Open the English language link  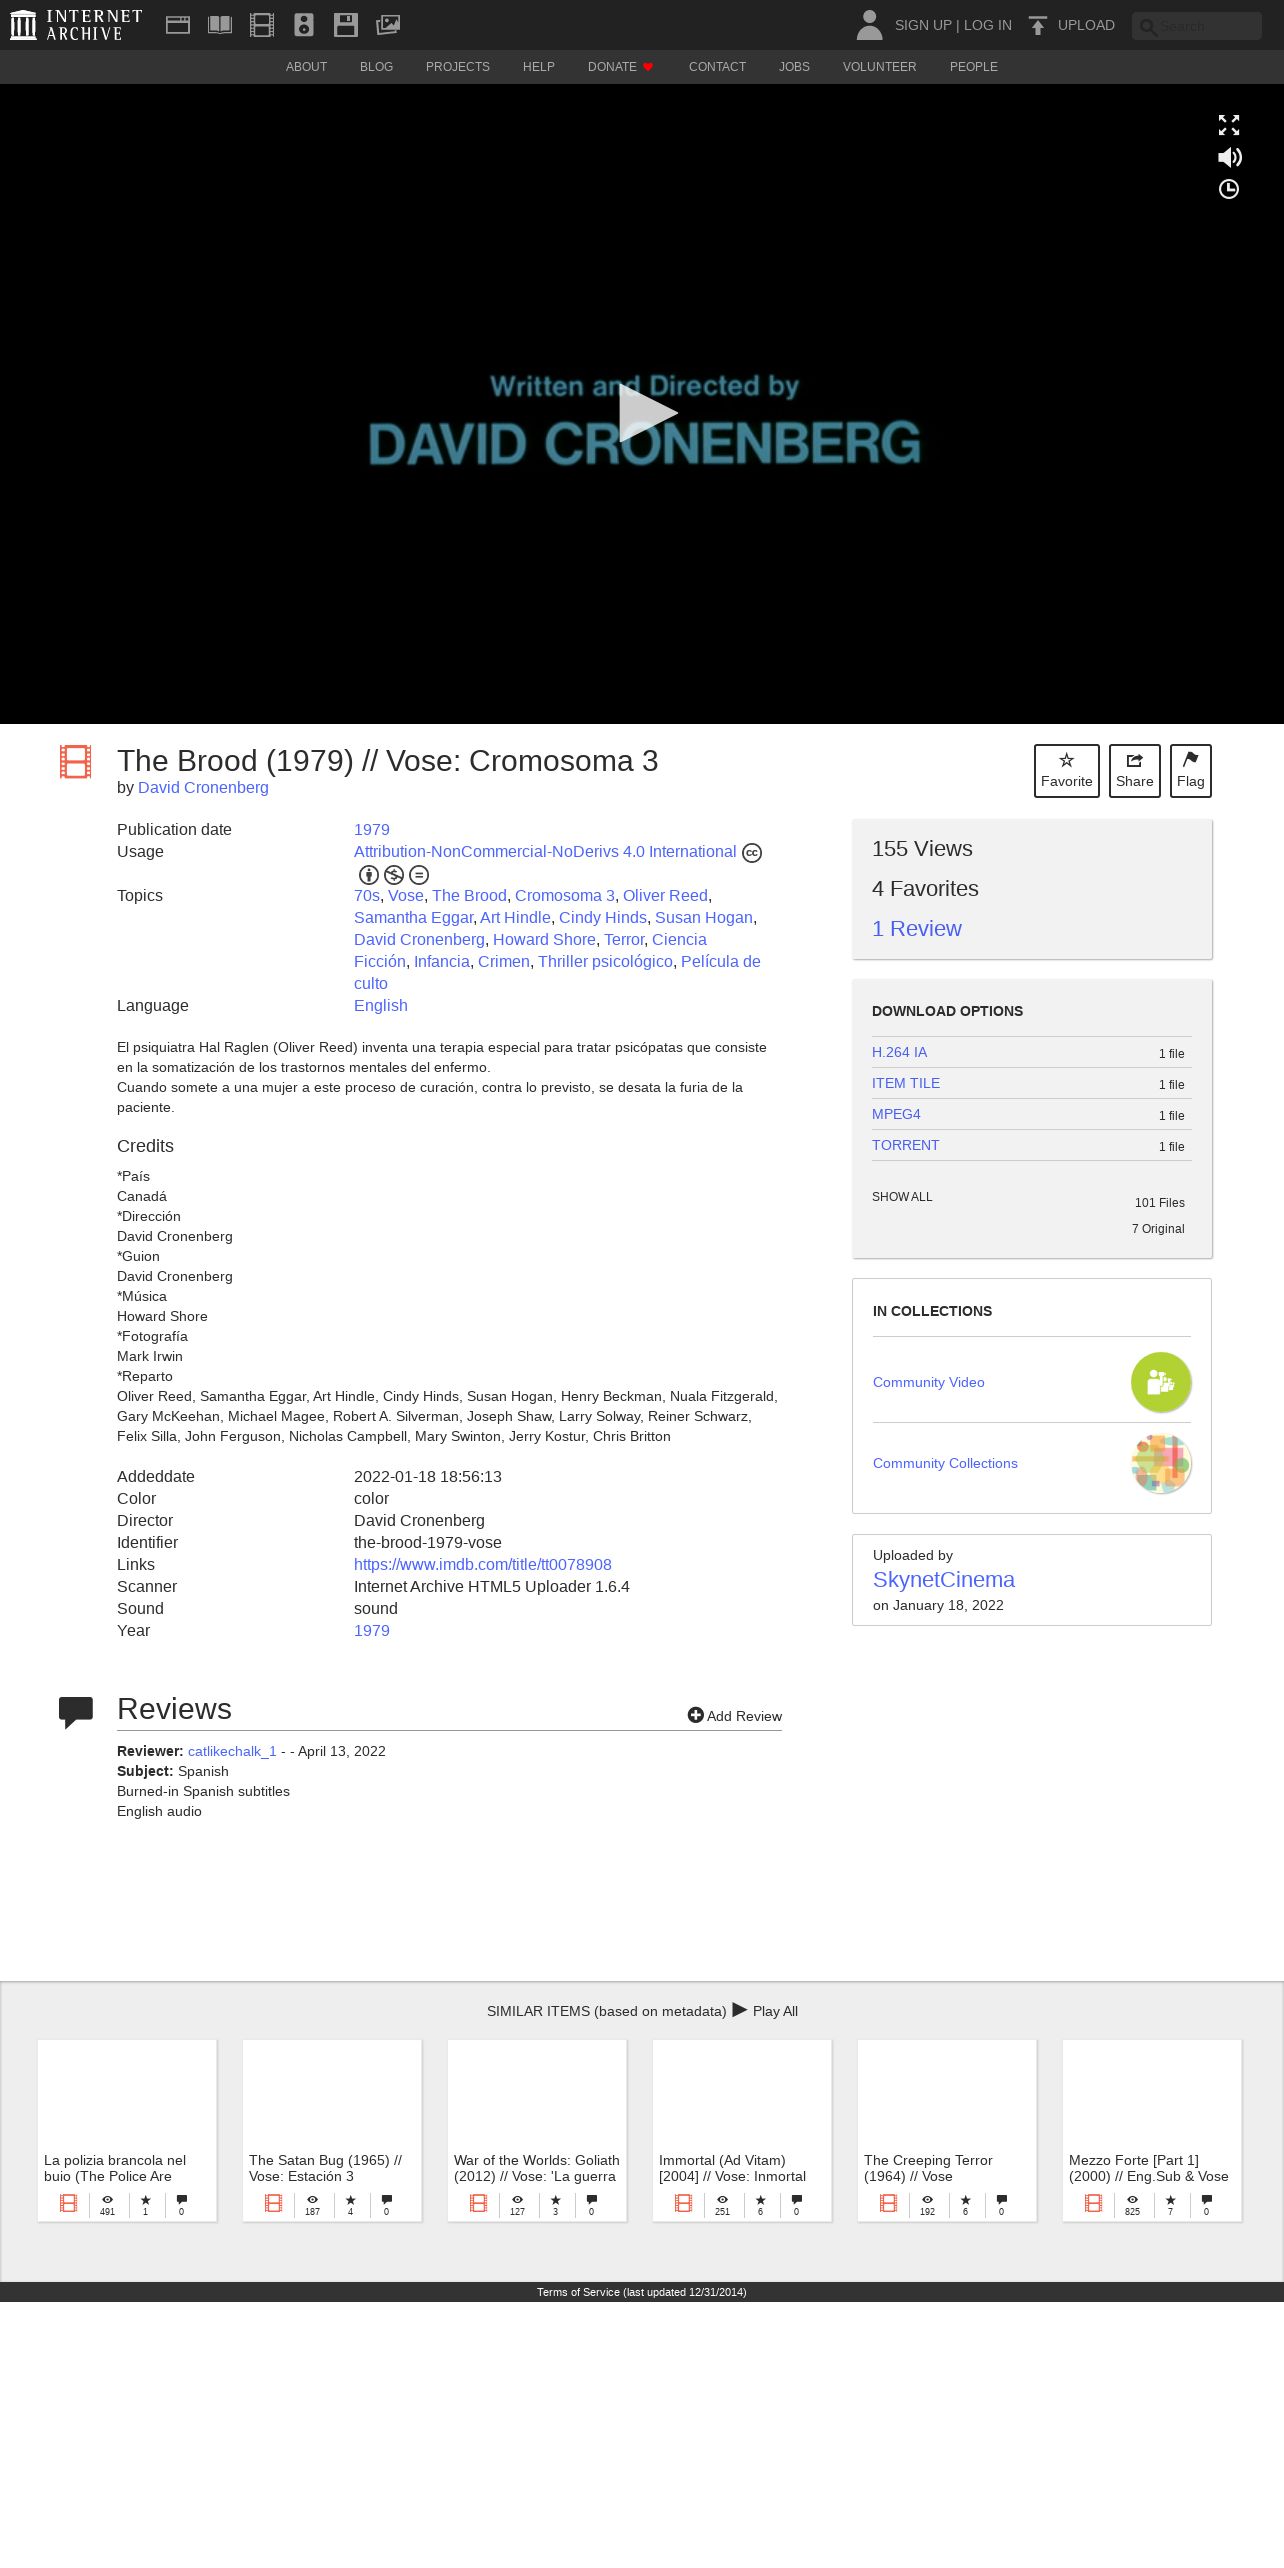pyautogui.click(x=381, y=1006)
